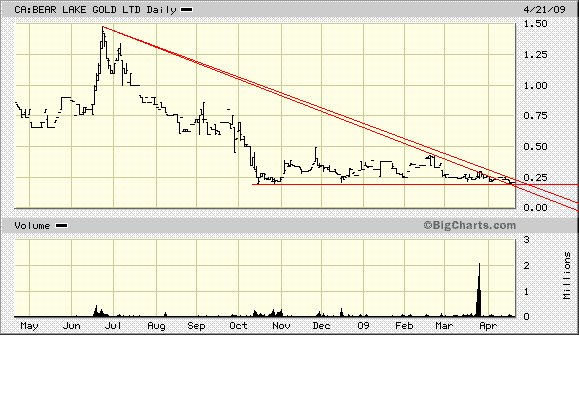Click the volume axis label '3'

coord(527,240)
